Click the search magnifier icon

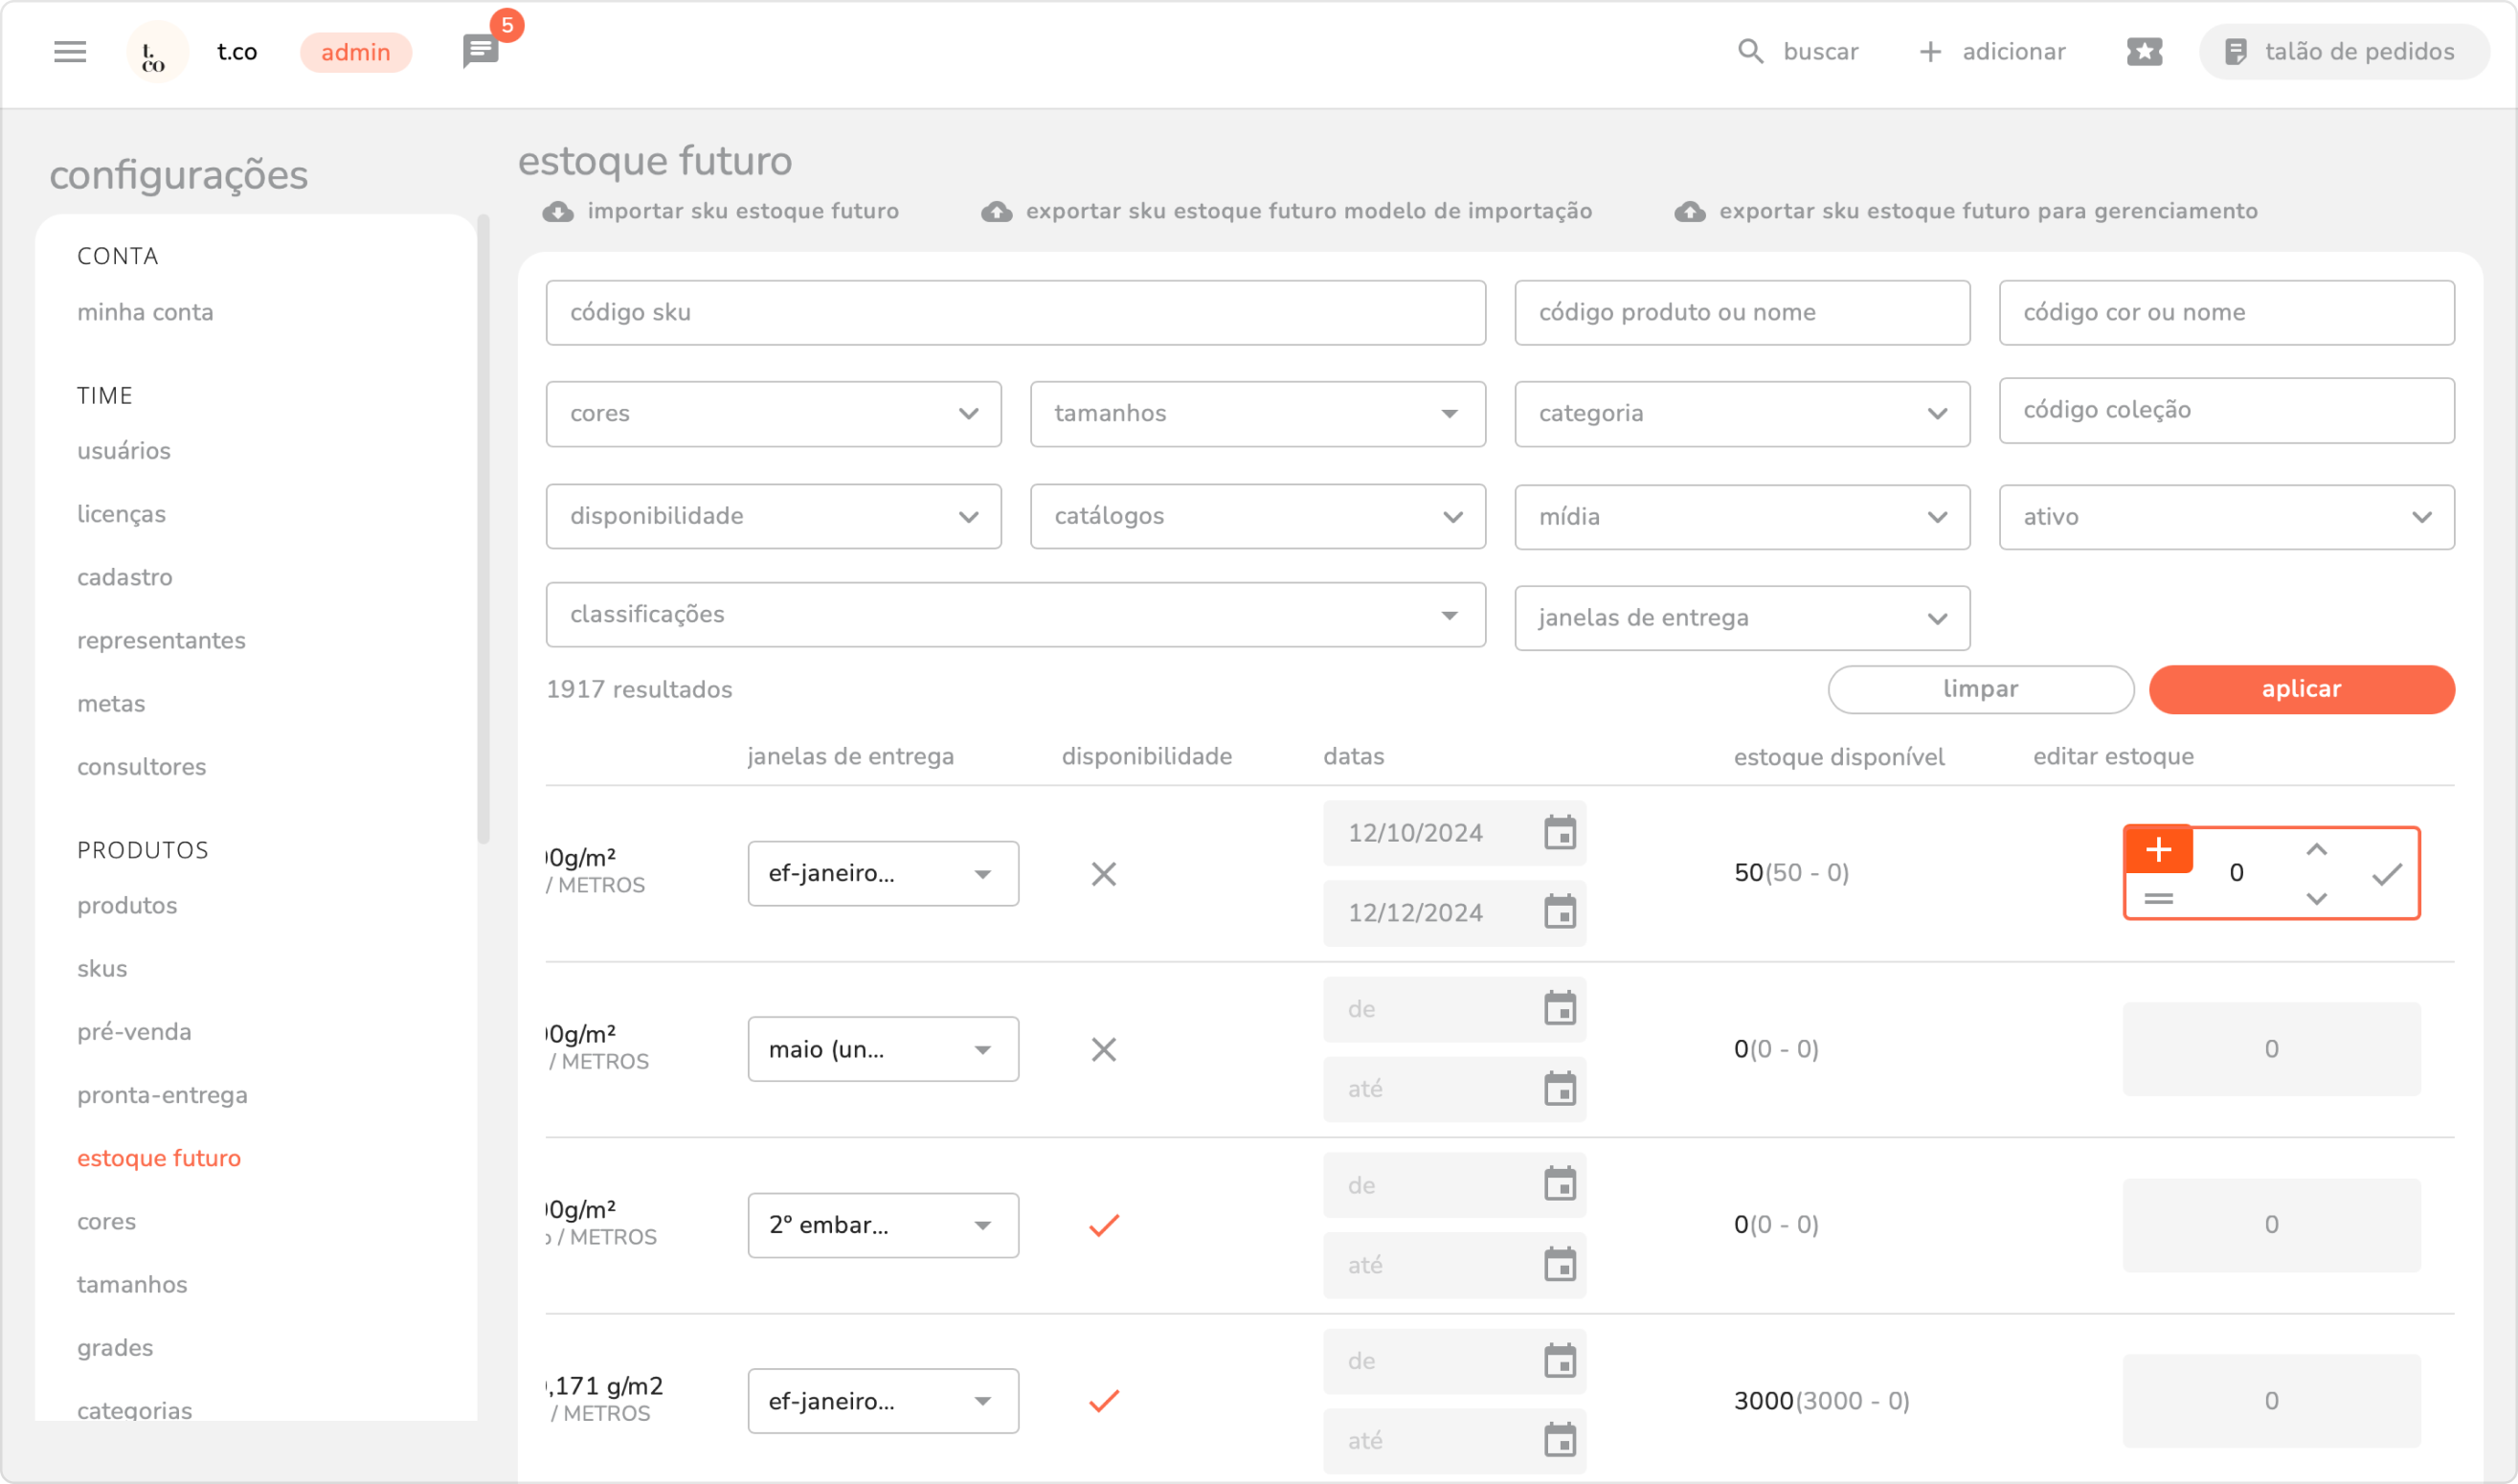1750,52
